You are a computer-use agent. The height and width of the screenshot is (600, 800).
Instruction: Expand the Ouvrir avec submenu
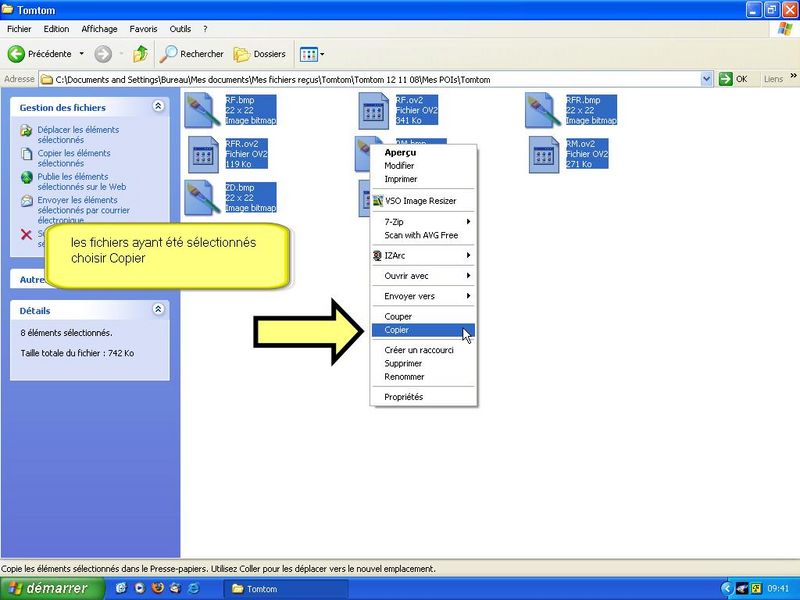[423, 276]
